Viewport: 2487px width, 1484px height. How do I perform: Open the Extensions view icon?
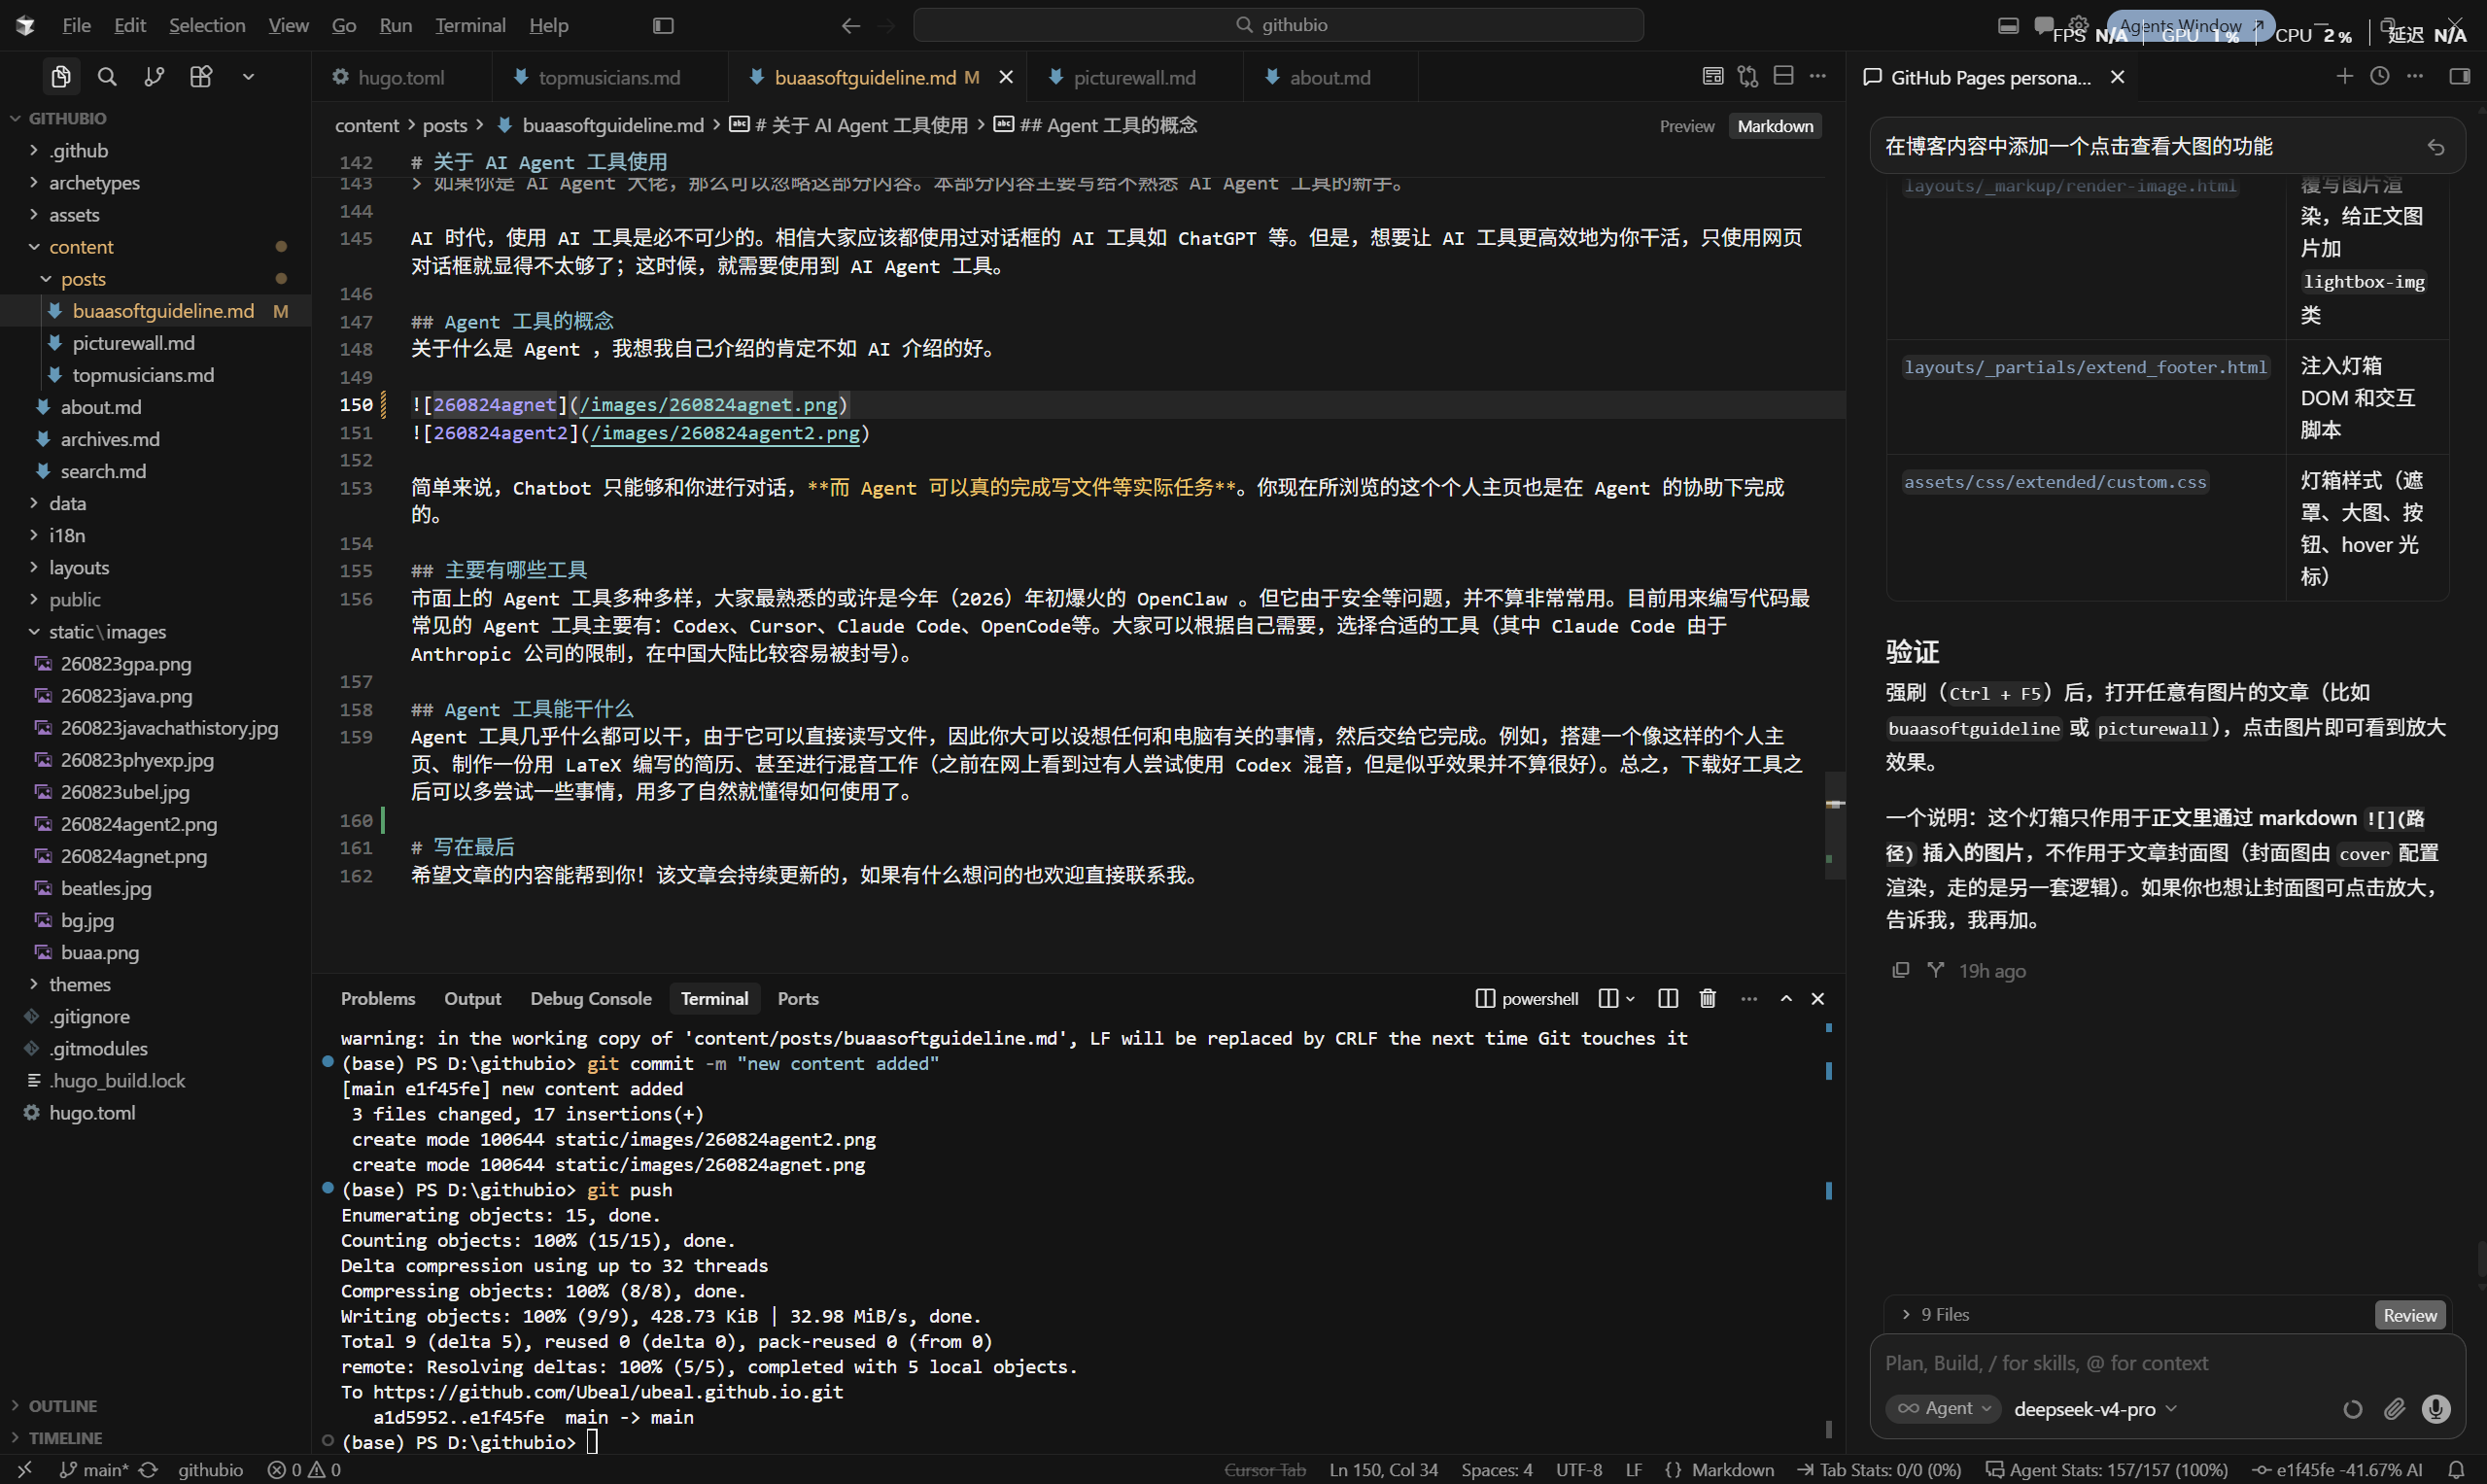201,77
